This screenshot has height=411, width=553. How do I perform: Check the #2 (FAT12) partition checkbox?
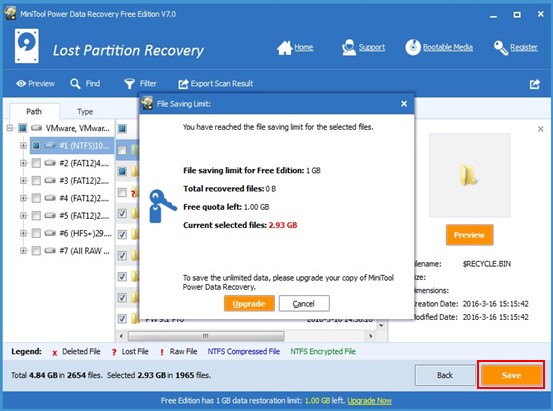pos(36,163)
